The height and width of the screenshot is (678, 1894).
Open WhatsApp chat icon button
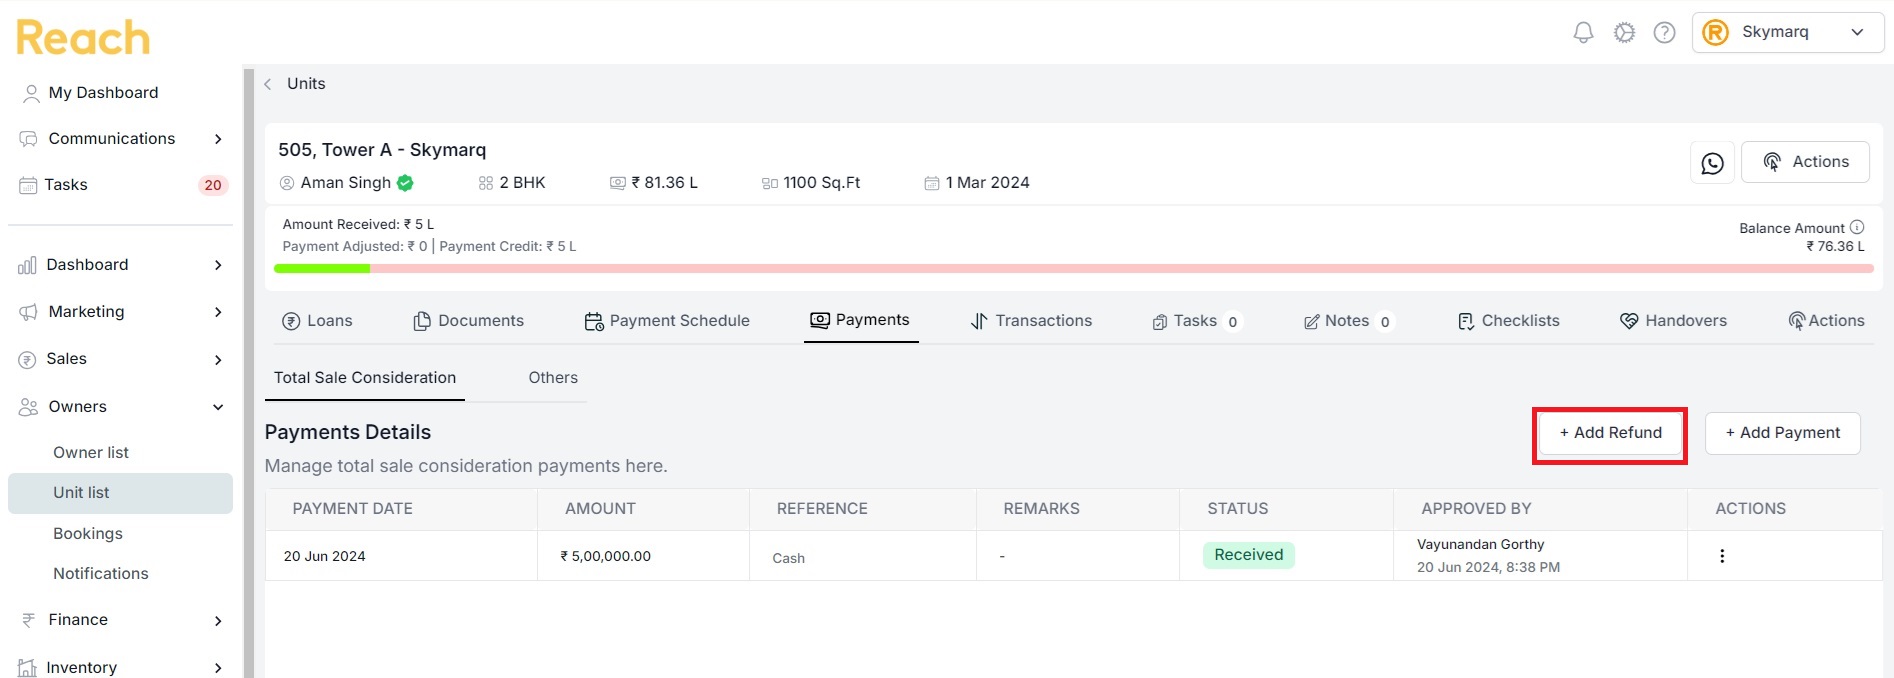[1712, 162]
